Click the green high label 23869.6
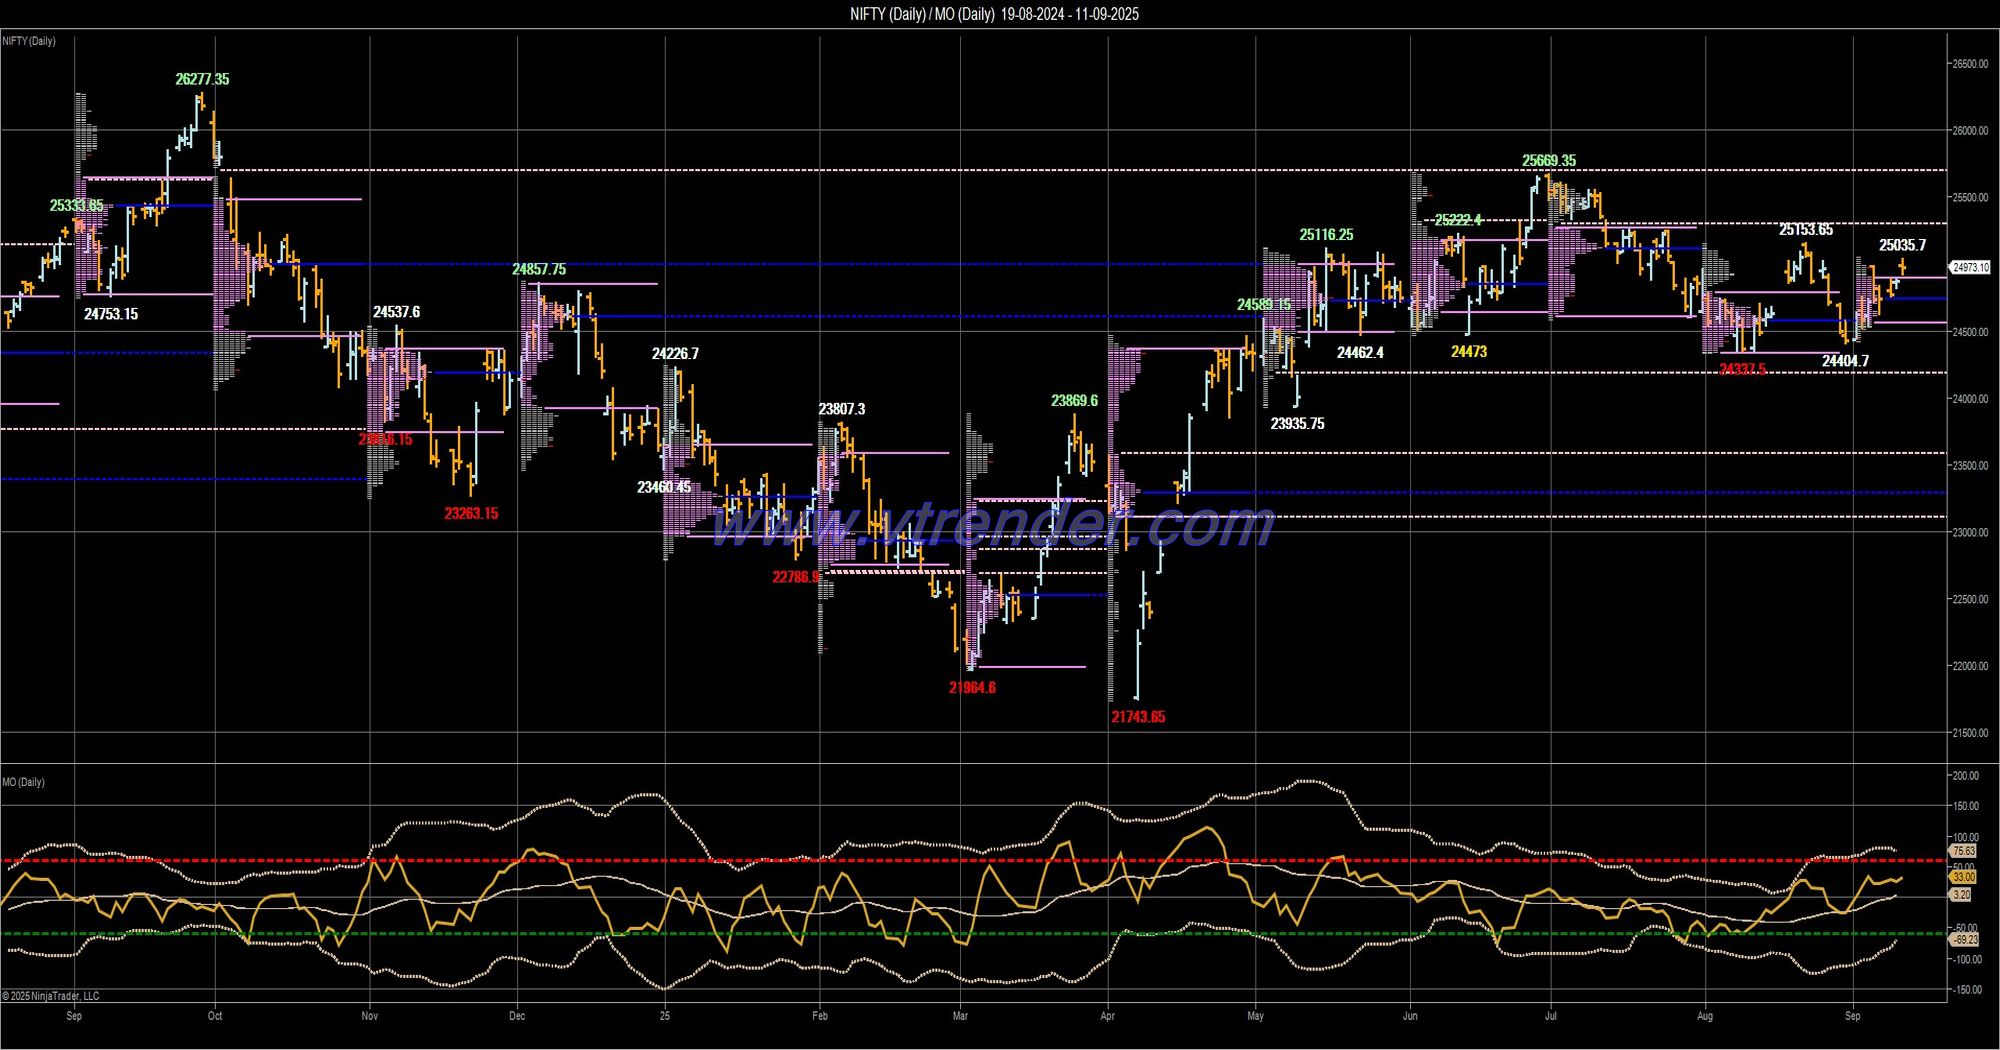 click(x=1074, y=401)
